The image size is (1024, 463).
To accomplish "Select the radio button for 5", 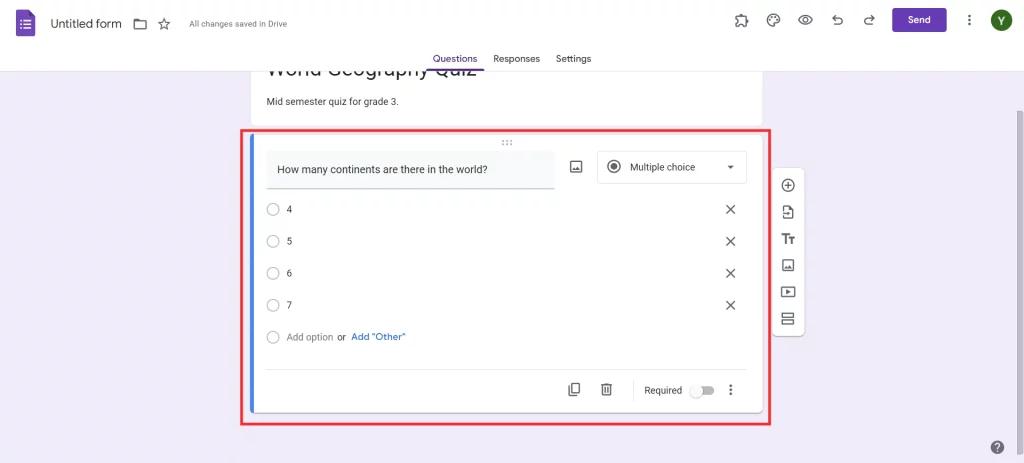I will (x=273, y=242).
